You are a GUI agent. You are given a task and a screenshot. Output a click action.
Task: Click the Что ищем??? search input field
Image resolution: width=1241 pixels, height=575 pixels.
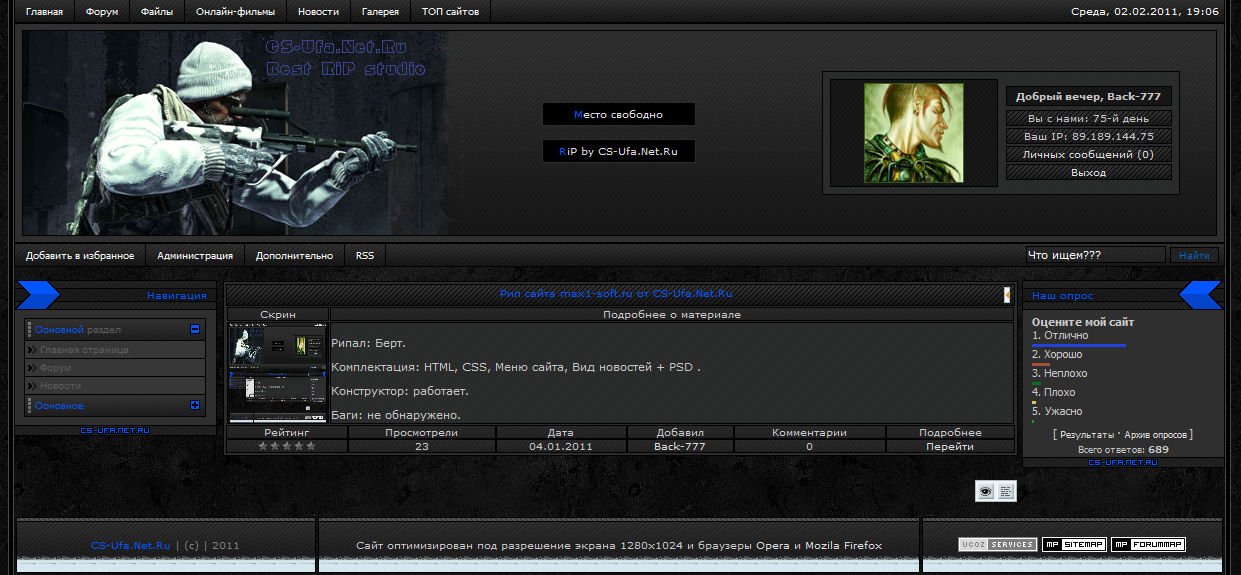pos(1095,256)
